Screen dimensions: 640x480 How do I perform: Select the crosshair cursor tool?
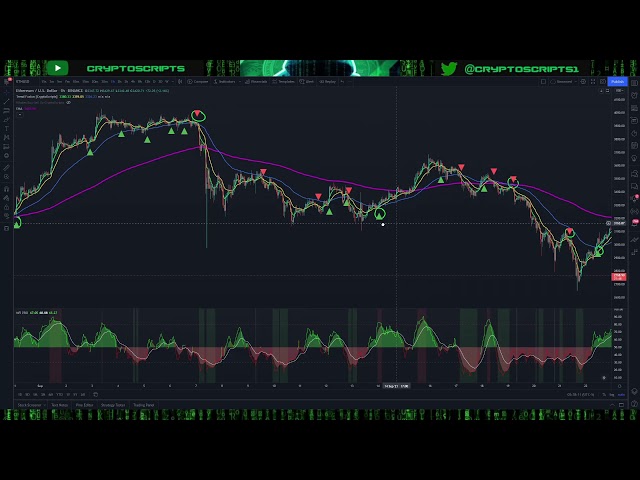[x=7, y=92]
